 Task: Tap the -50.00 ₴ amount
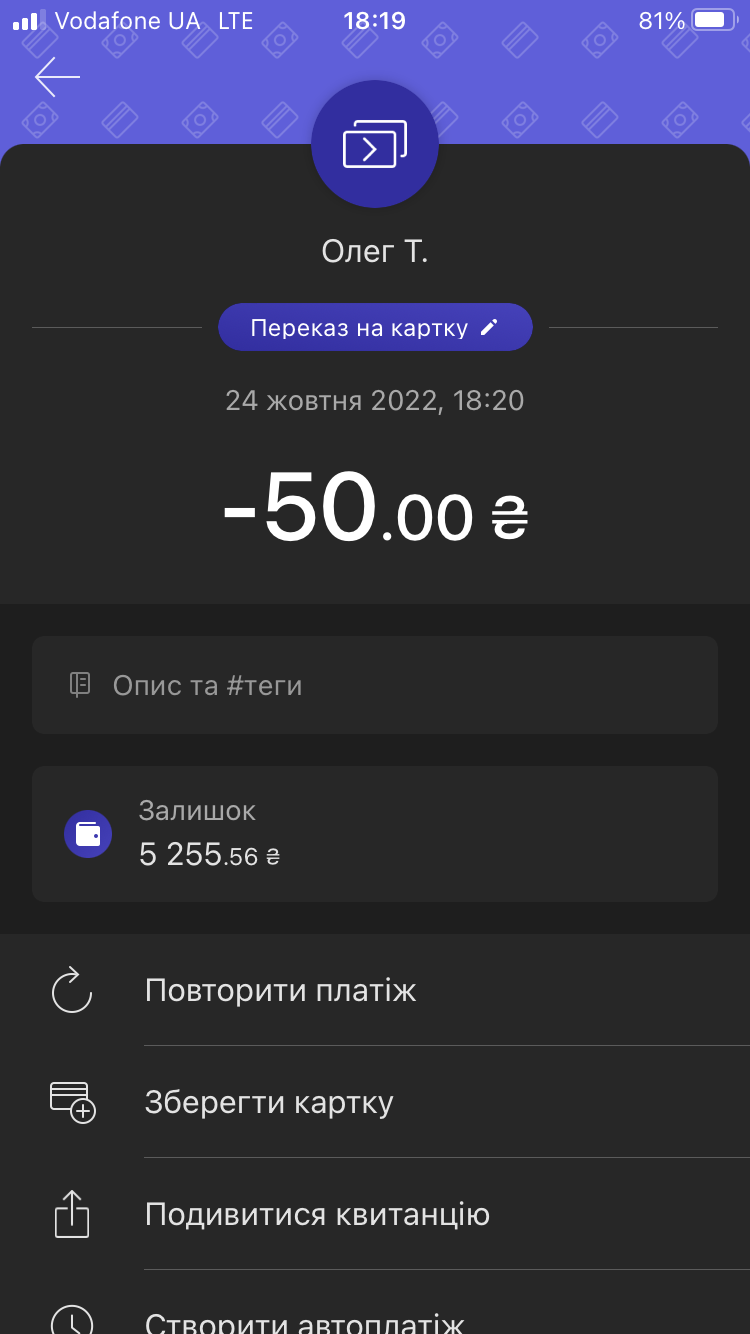(x=375, y=510)
